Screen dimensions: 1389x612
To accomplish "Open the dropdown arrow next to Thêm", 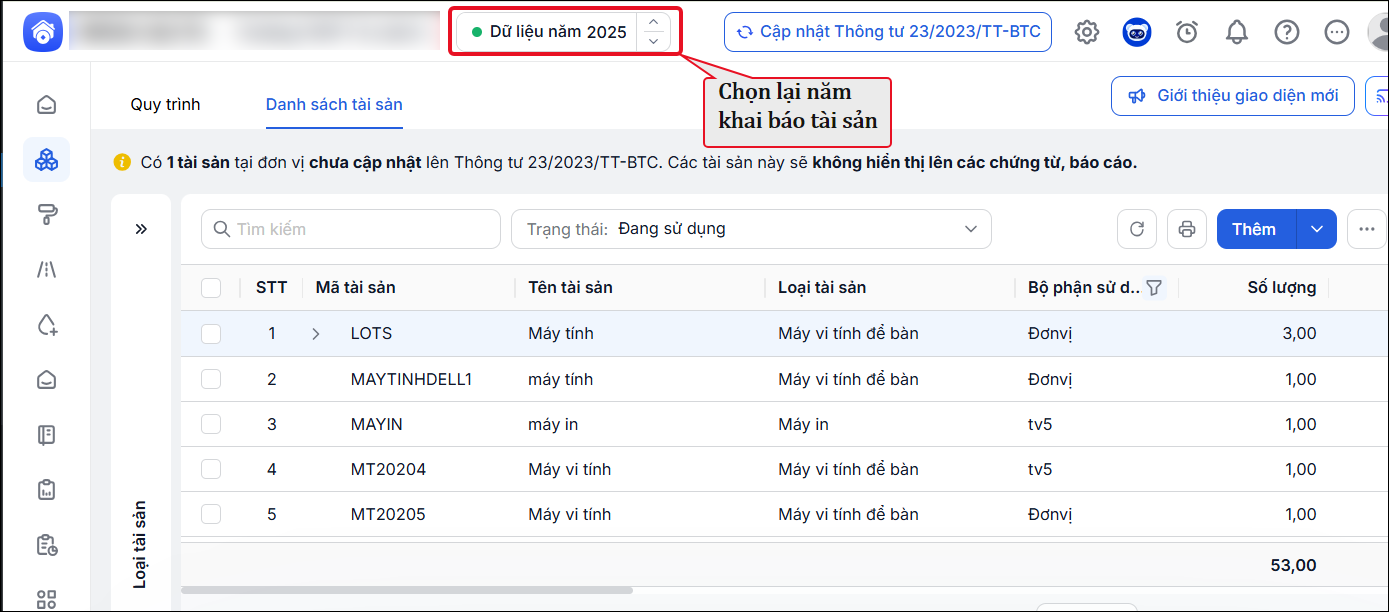I will click(1317, 229).
